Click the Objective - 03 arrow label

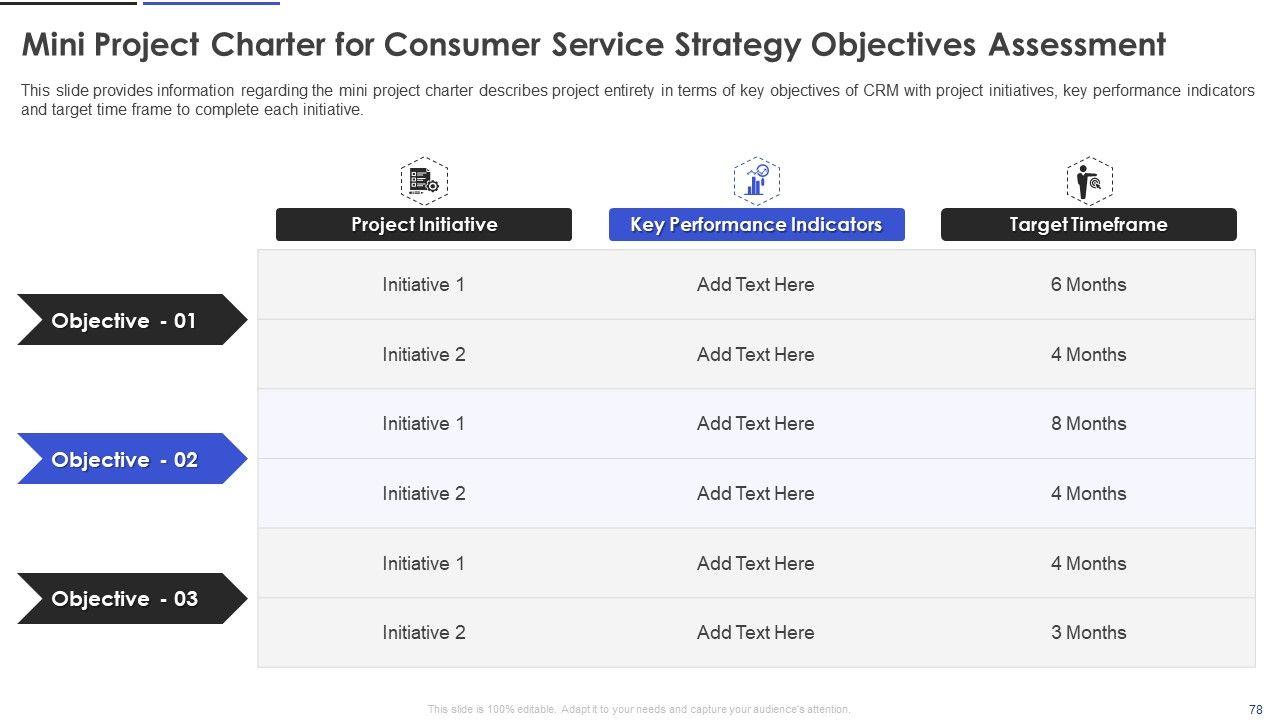(x=125, y=599)
